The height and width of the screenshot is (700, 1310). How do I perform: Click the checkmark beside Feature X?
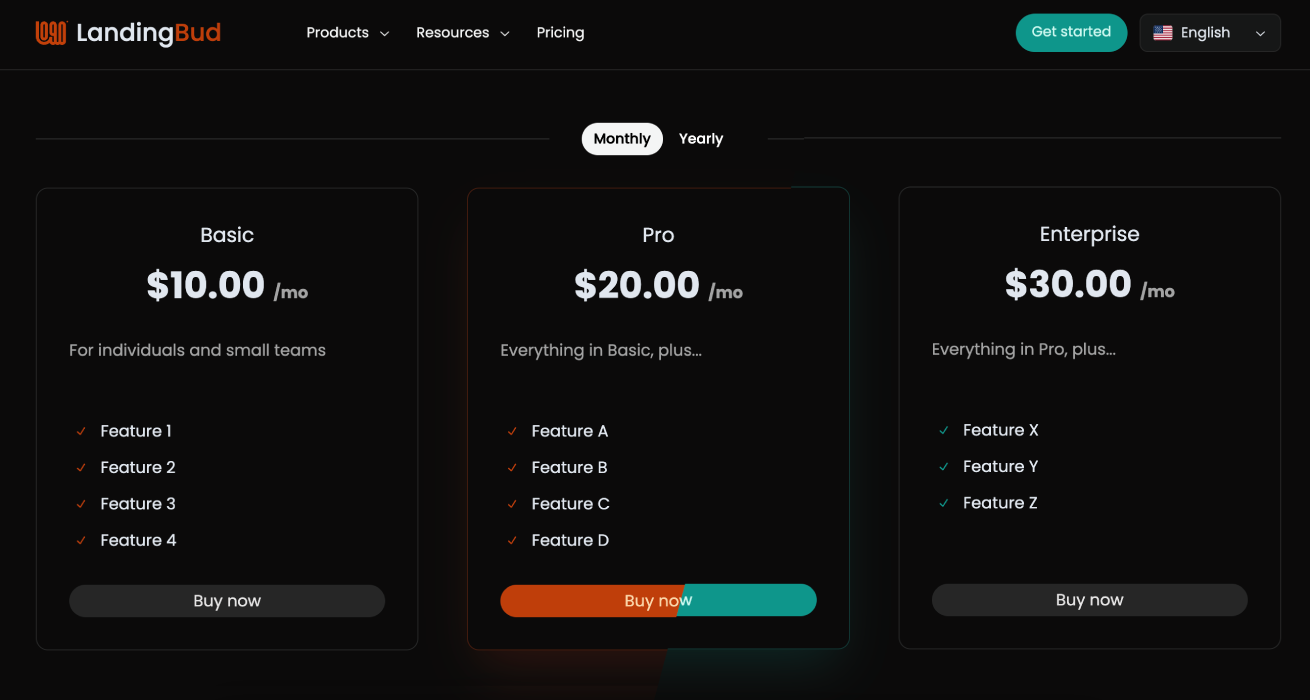click(943, 430)
